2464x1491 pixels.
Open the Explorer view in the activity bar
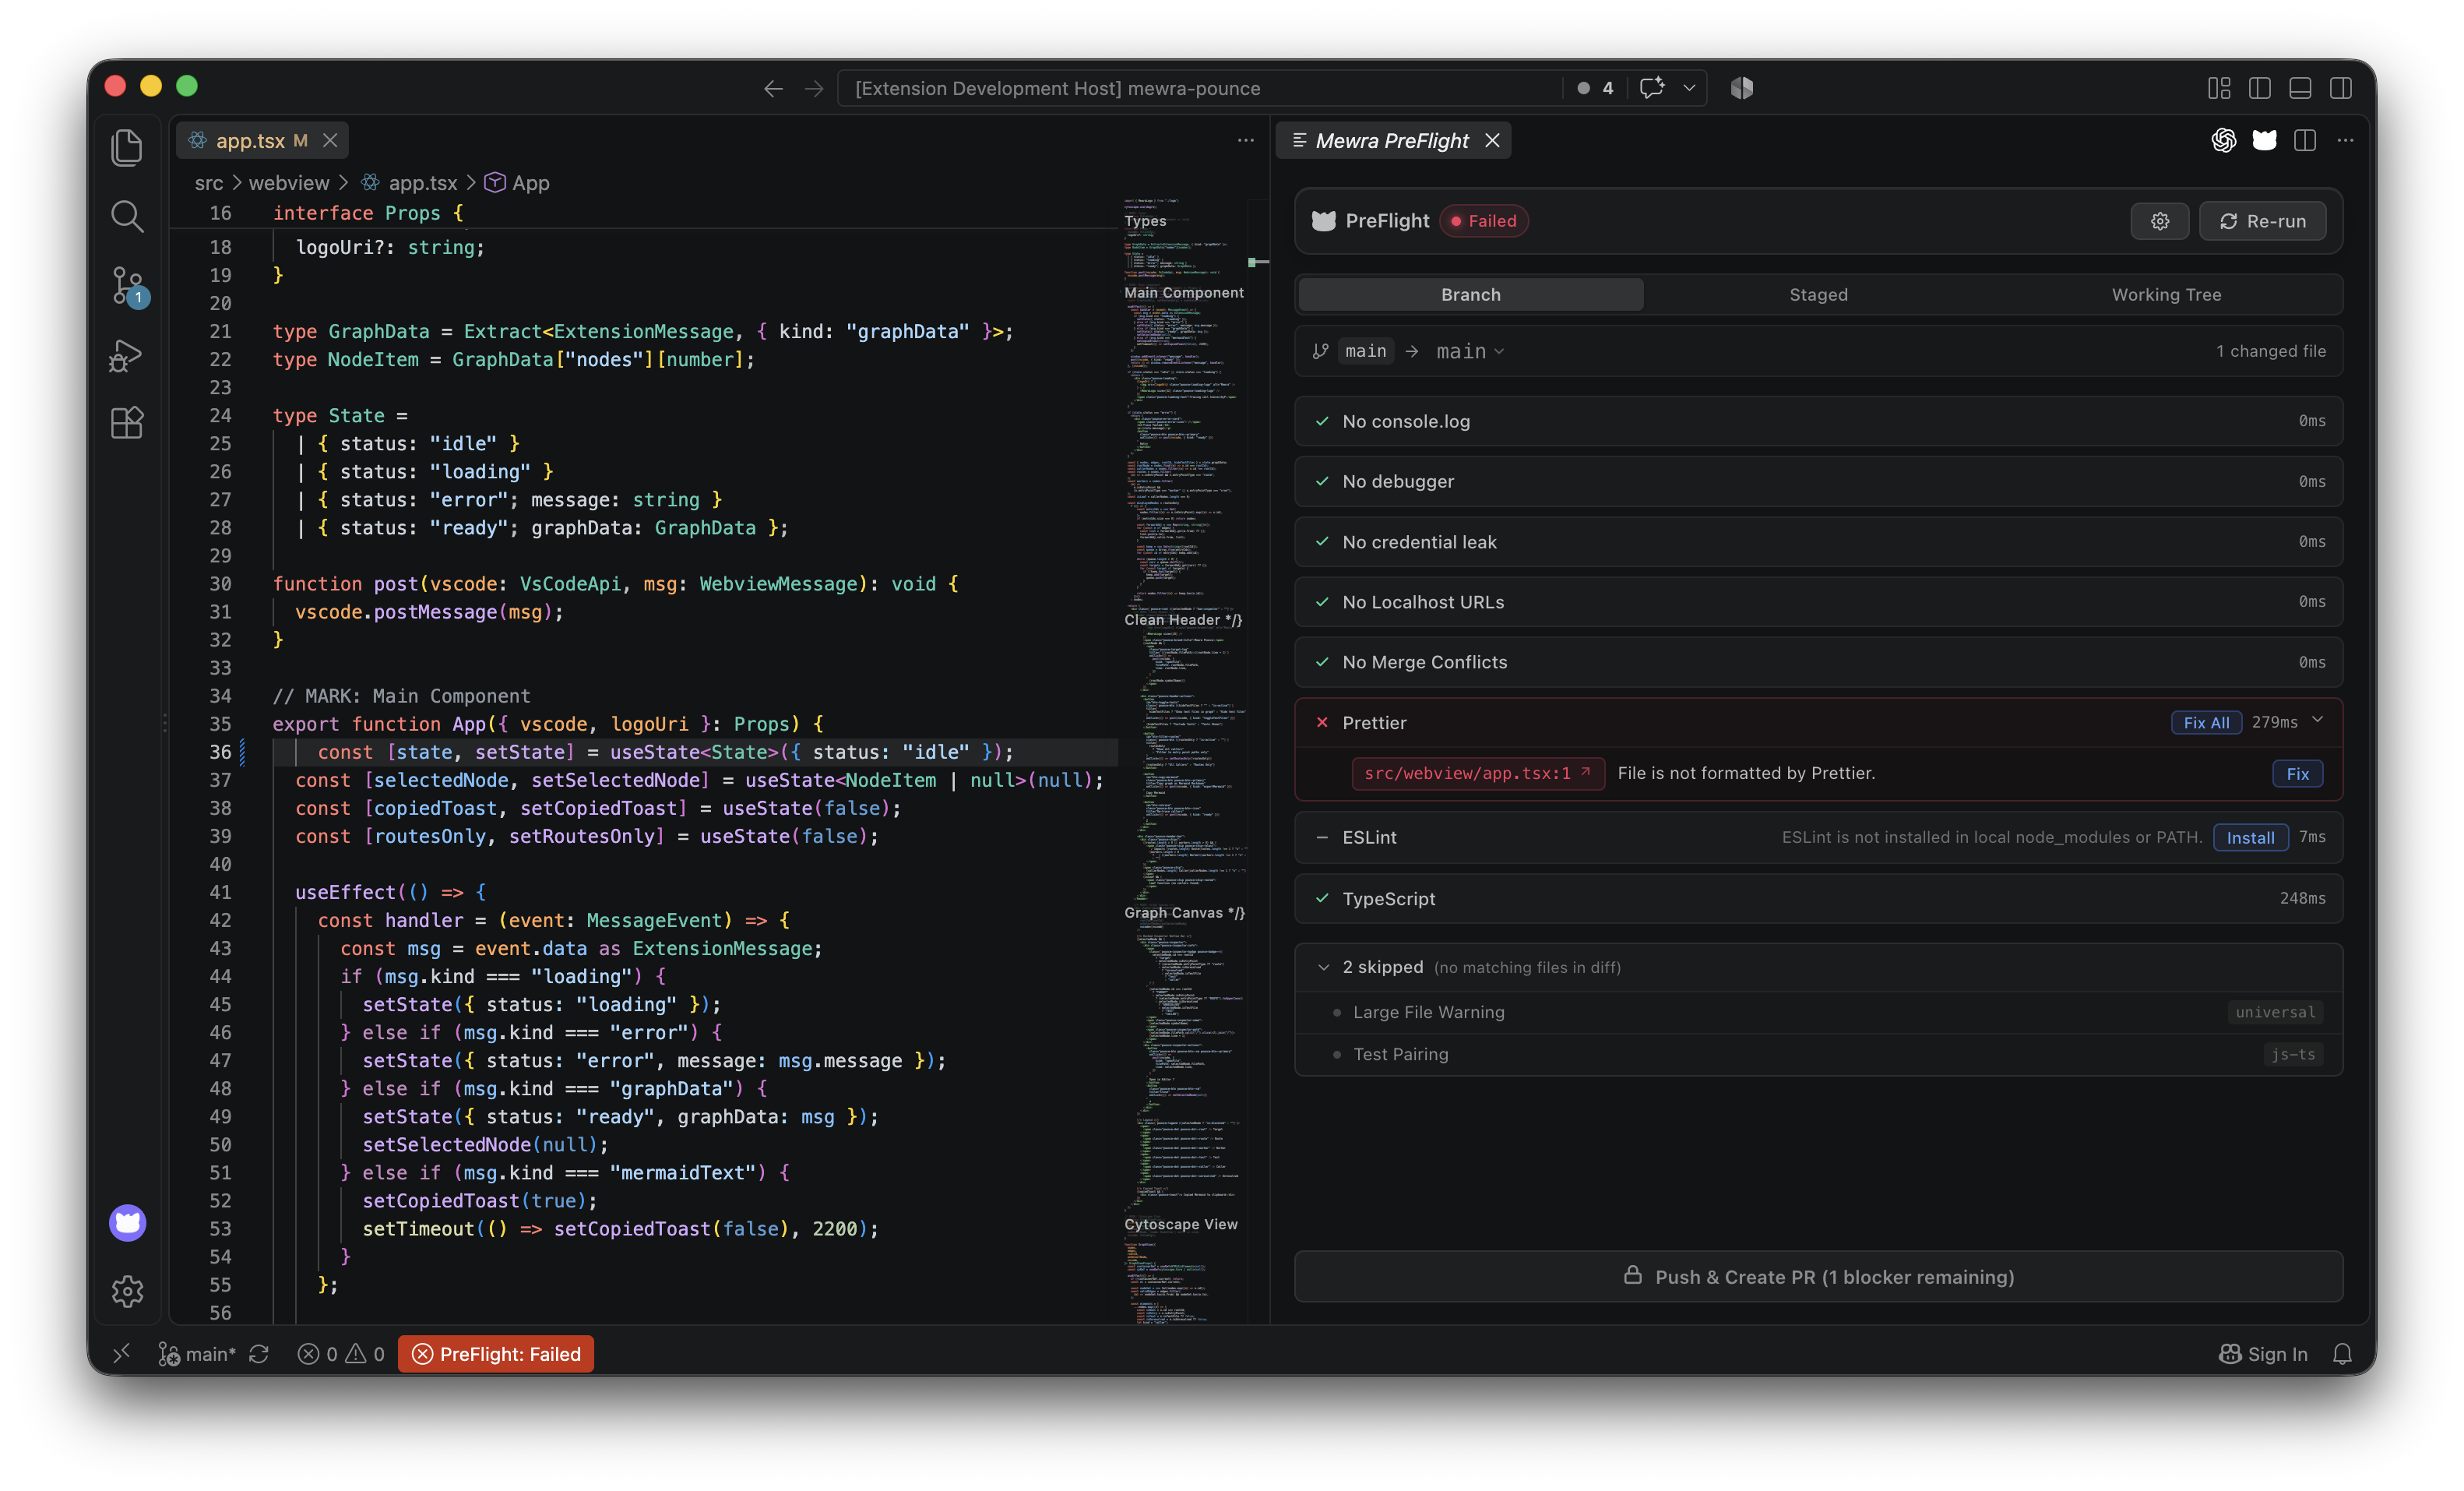pyautogui.click(x=127, y=148)
